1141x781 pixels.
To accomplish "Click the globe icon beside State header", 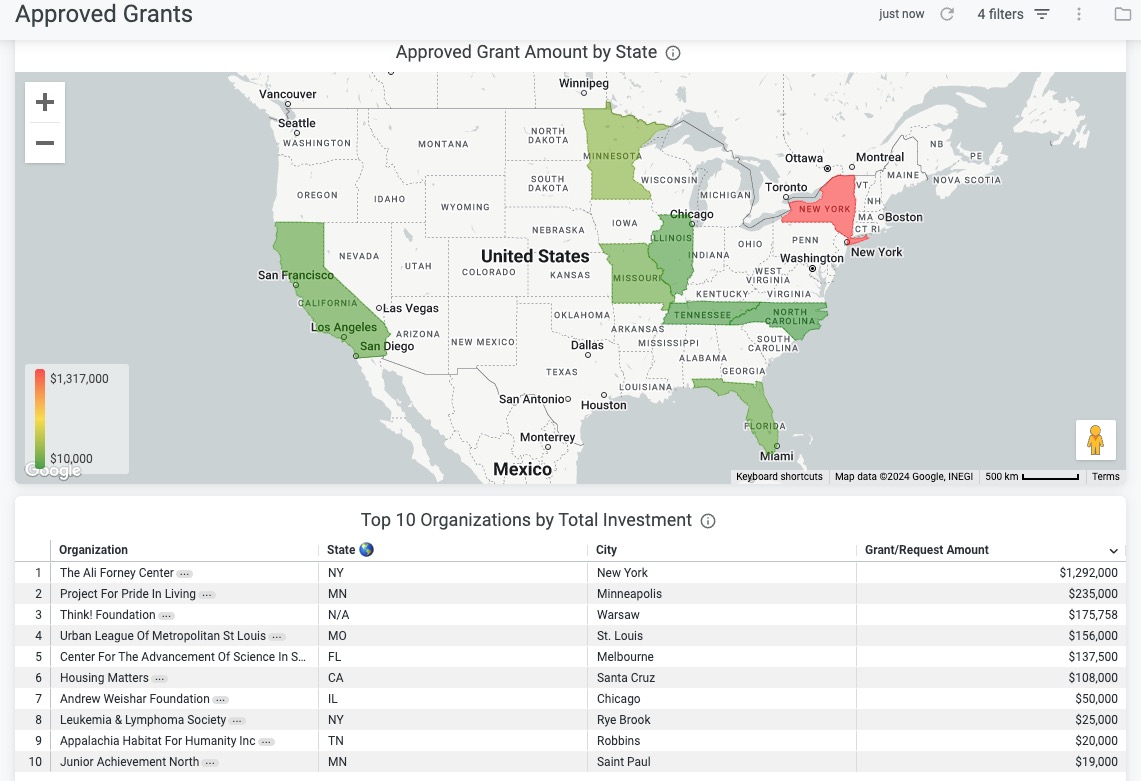I will pyautogui.click(x=367, y=550).
